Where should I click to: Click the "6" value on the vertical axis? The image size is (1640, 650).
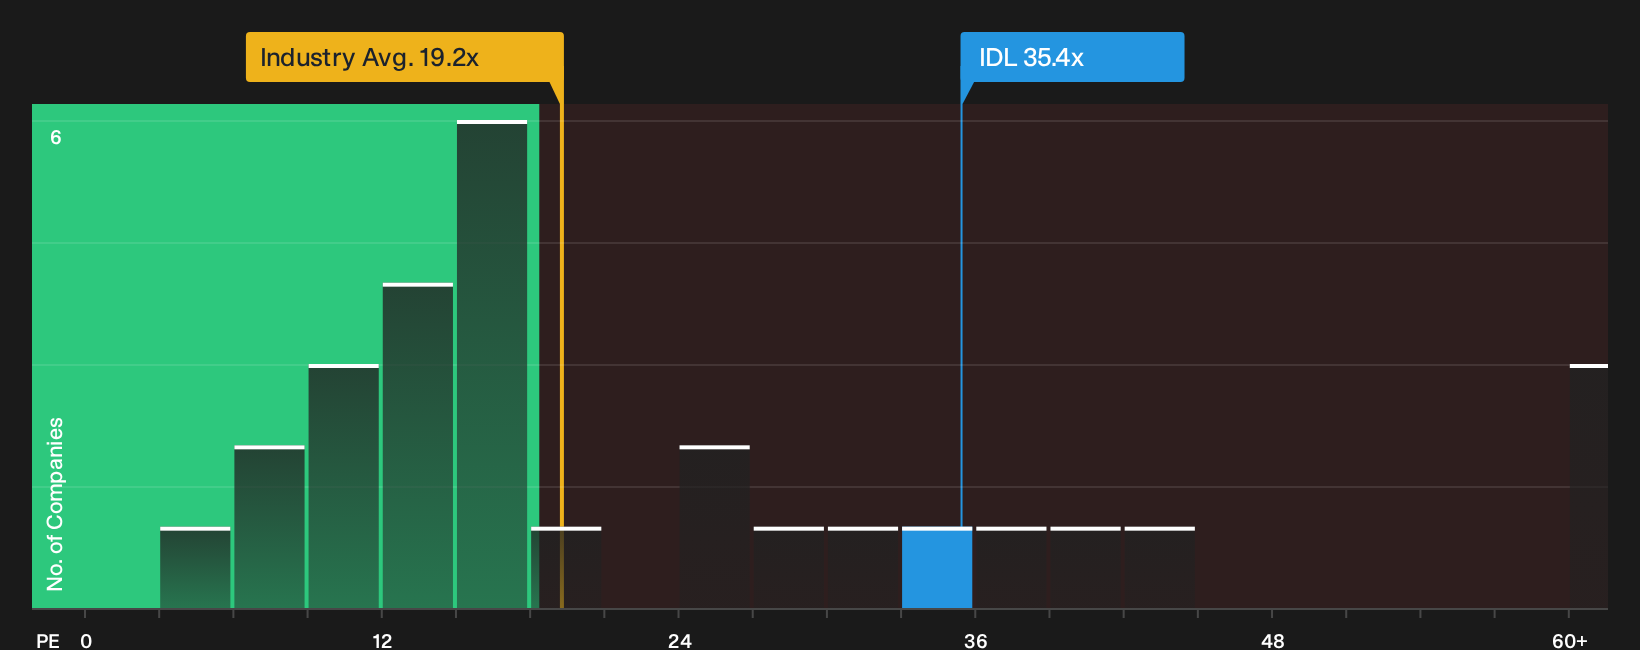tap(56, 137)
